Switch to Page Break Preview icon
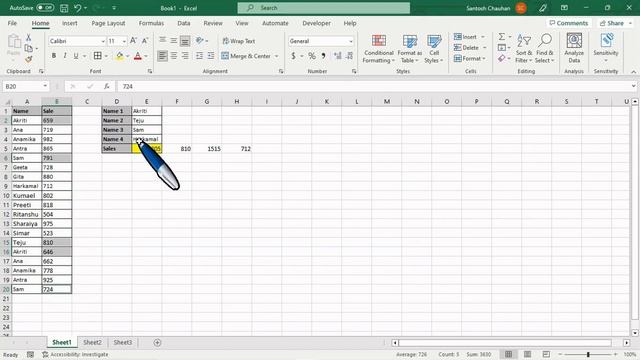Image resolution: width=640 pixels, height=360 pixels. click(546, 354)
